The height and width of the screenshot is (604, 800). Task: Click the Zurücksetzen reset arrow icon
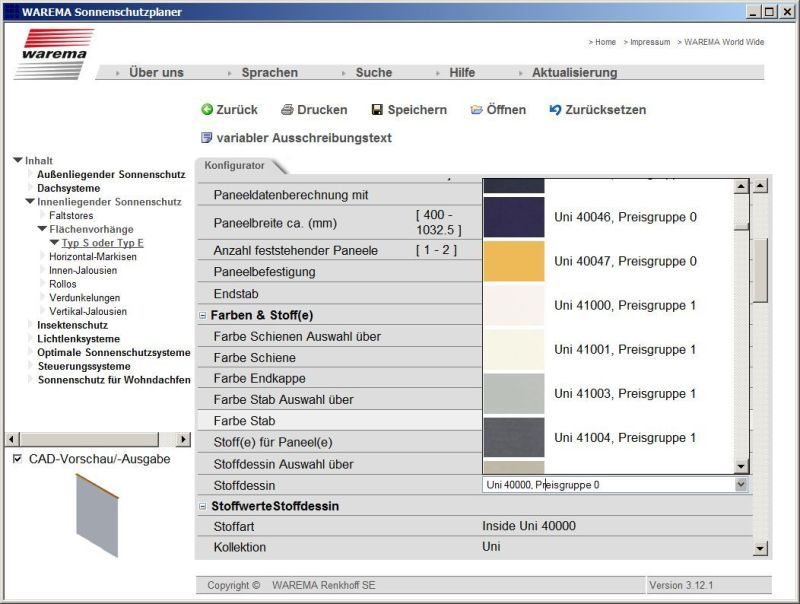pyautogui.click(x=555, y=110)
